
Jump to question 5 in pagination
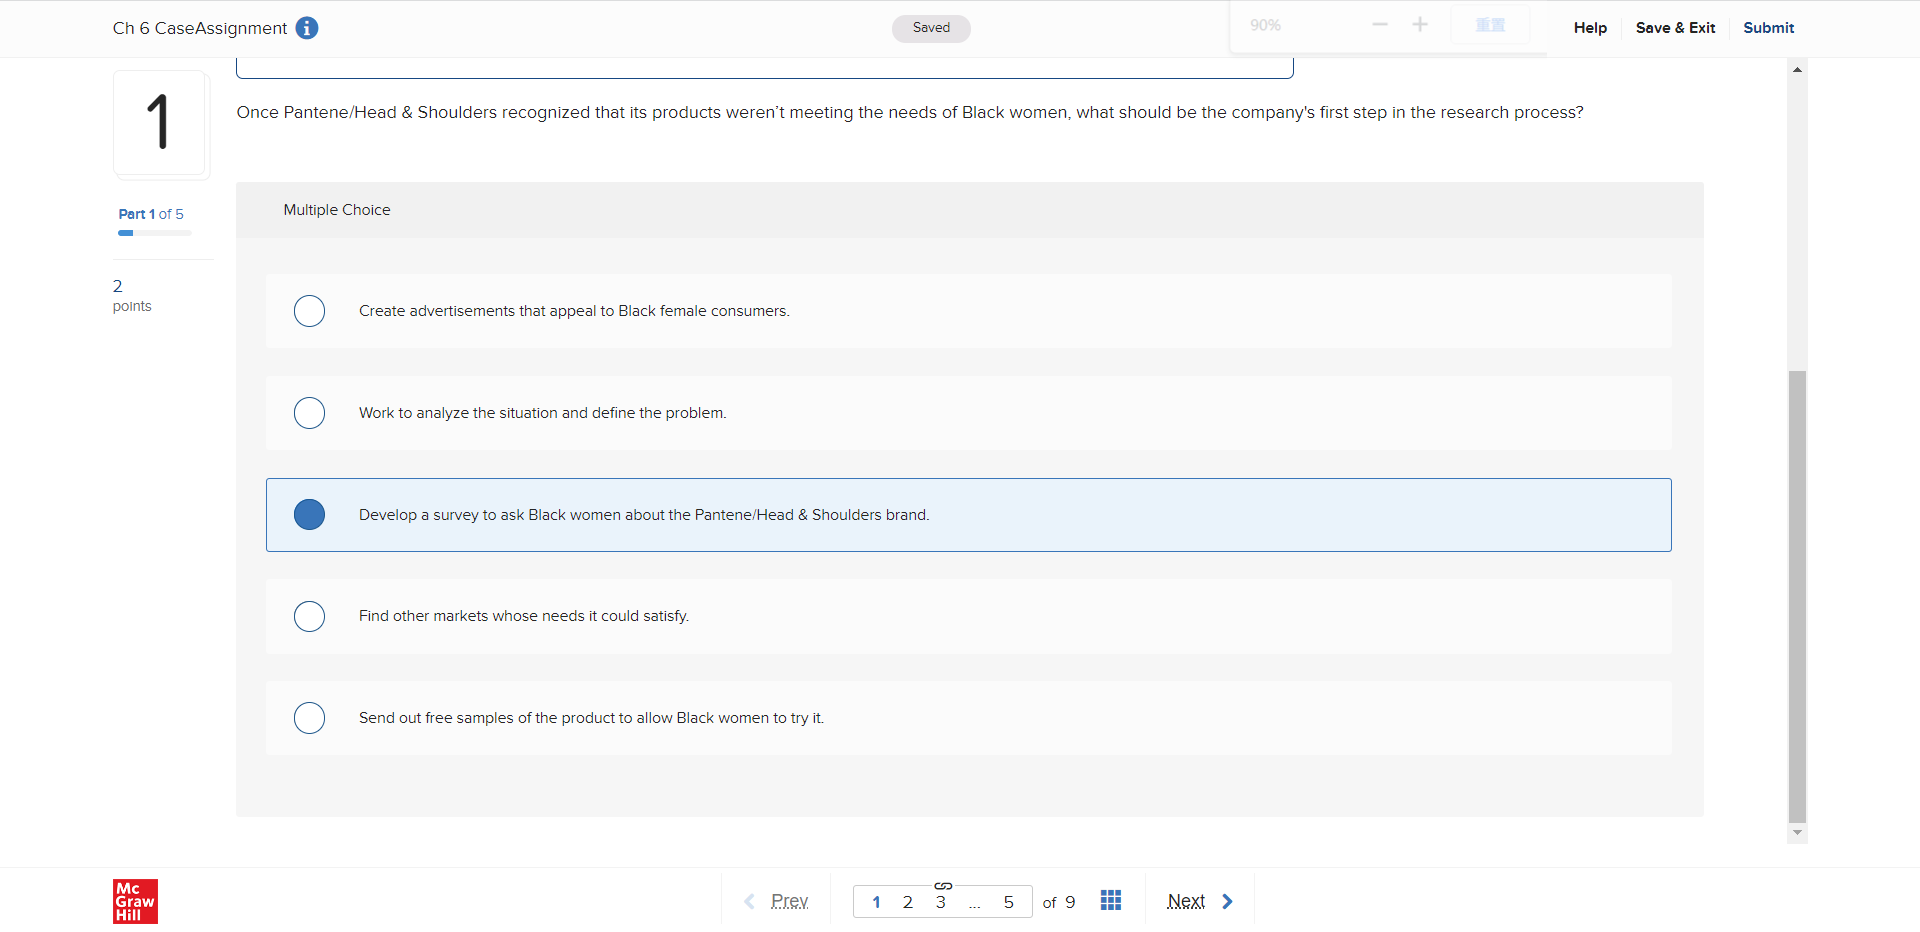point(1009,902)
